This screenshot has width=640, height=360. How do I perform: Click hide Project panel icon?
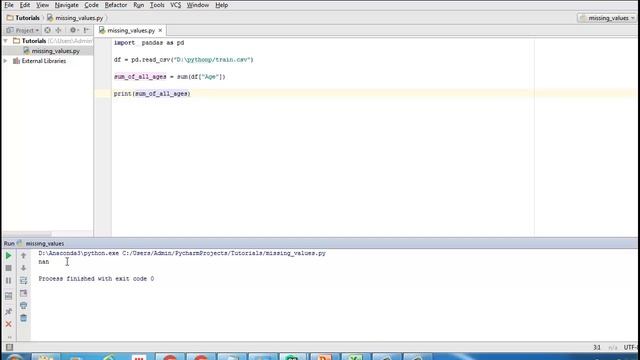pos(86,30)
